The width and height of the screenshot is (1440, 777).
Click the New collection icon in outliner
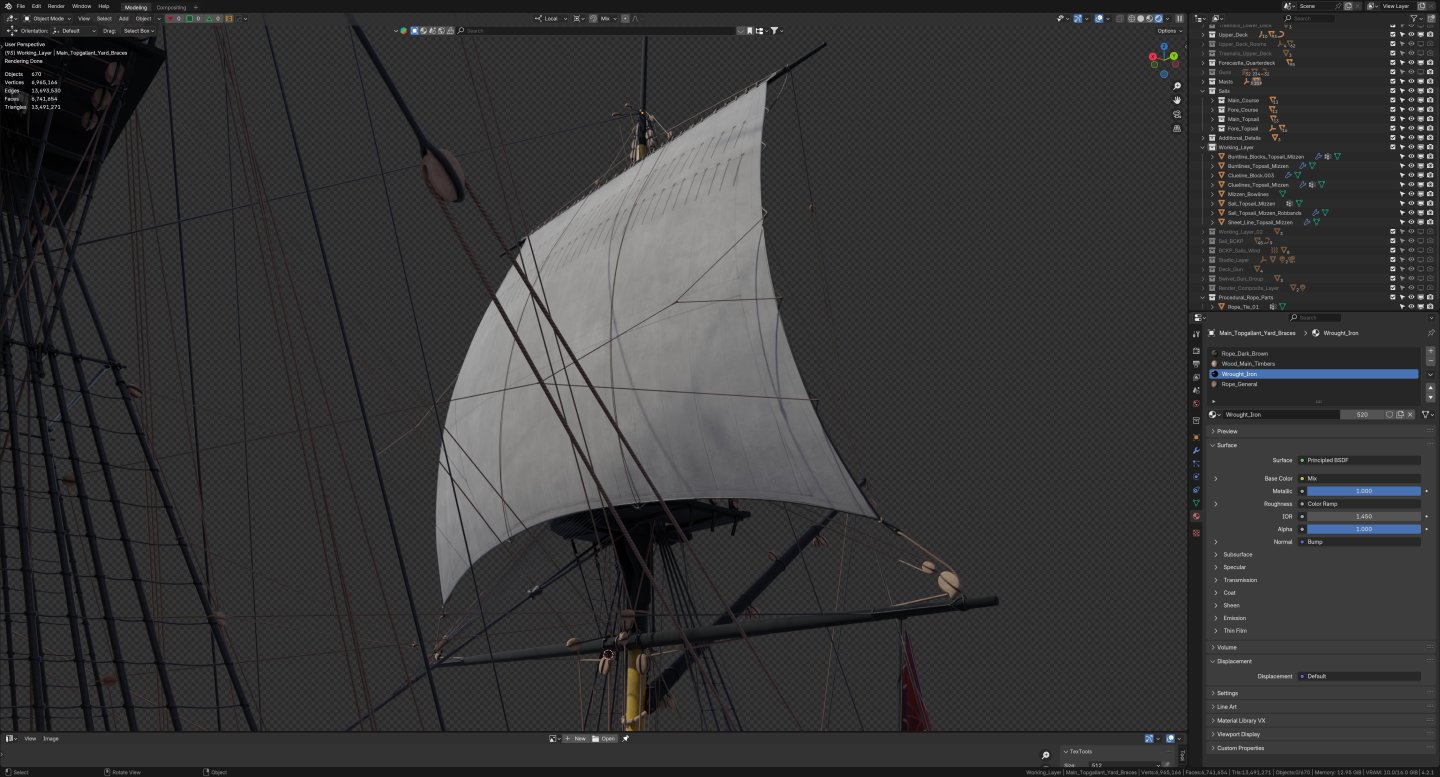(1431, 18)
